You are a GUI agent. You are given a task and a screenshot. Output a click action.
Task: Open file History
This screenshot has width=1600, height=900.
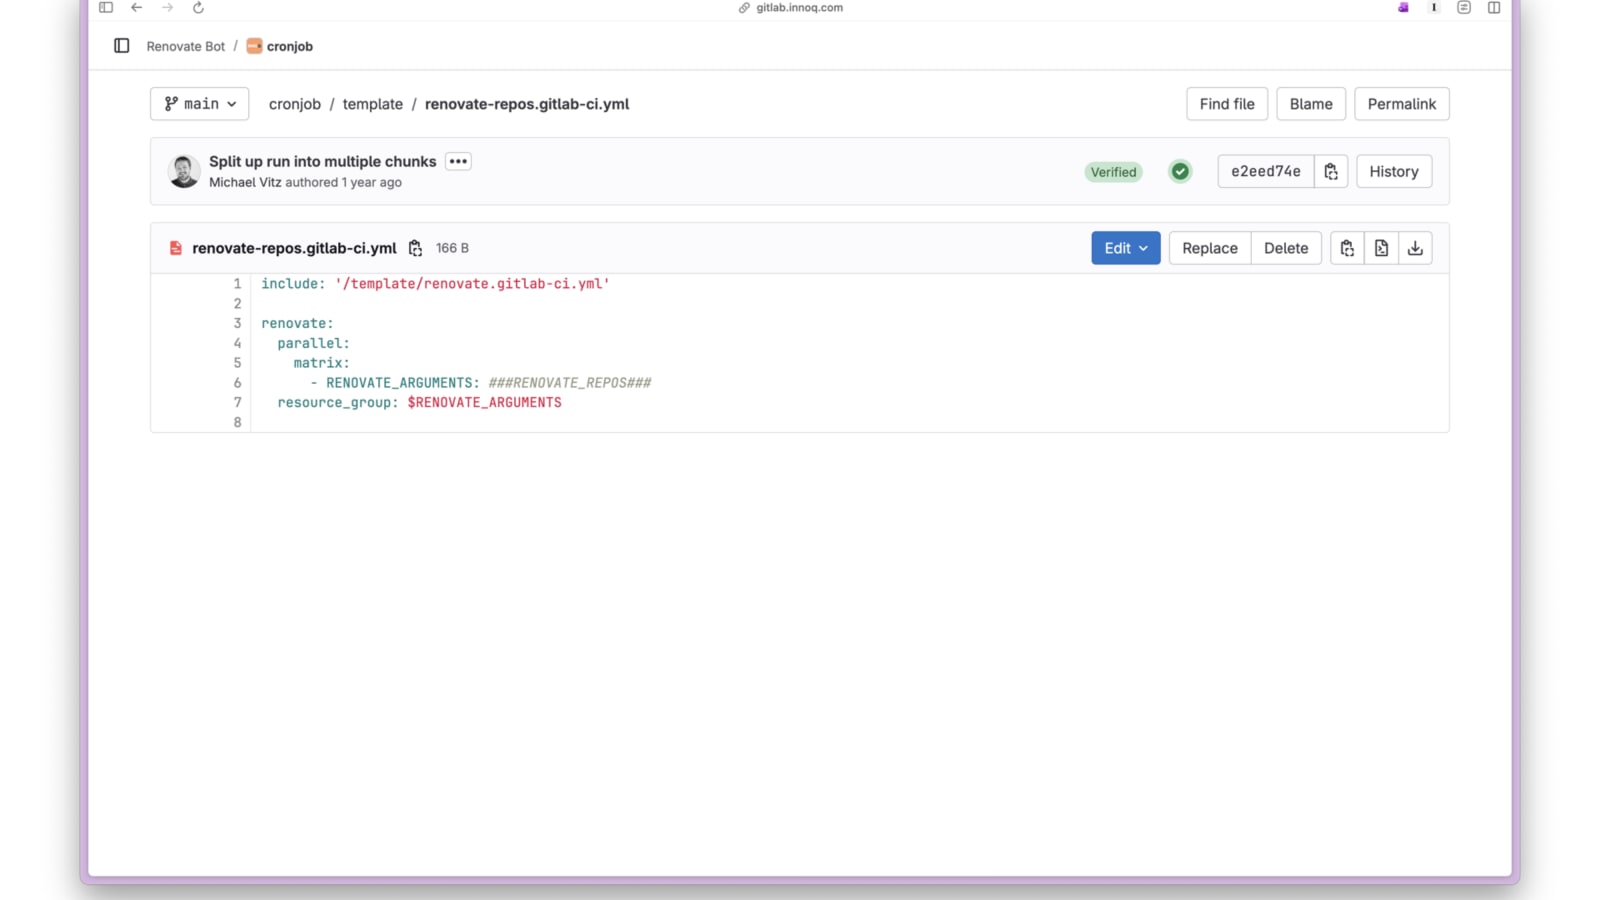tap(1394, 172)
